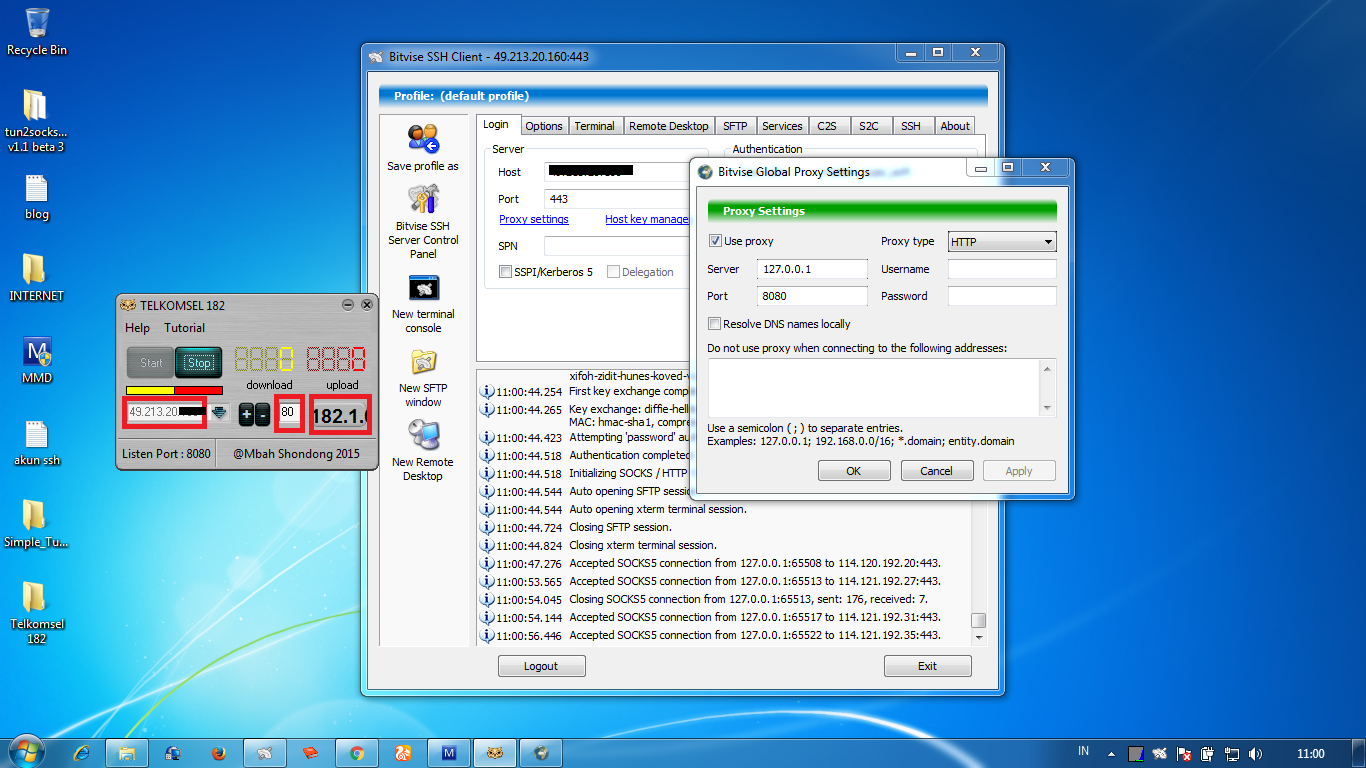This screenshot has width=1366, height=768.
Task: Open the SFTP tab
Action: [735, 126]
